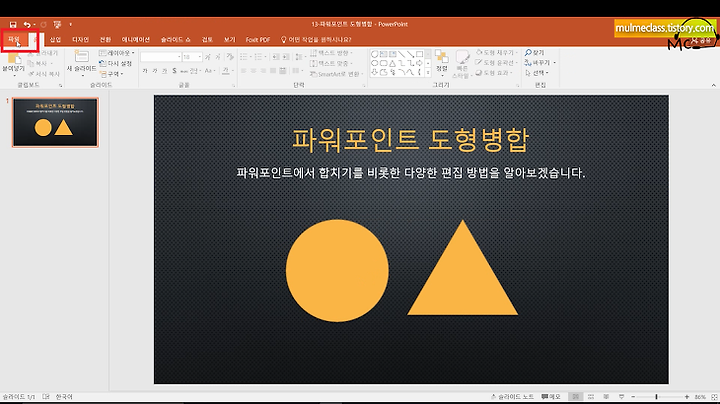Viewport: 720px width, 404px height.
Task: Click the Save icon in quick access toolbar
Action: [13, 24]
